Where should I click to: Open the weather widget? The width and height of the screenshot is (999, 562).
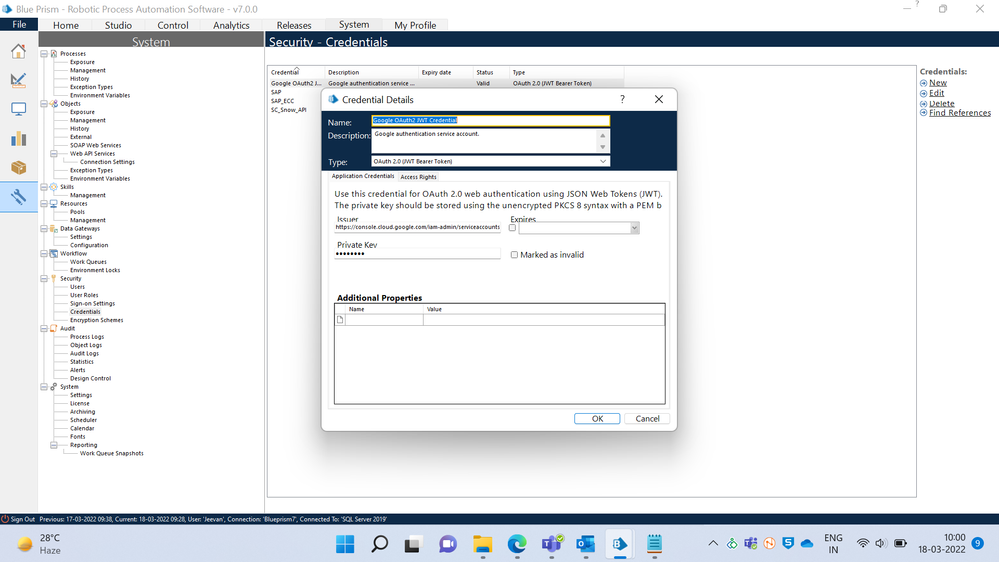pos(40,544)
